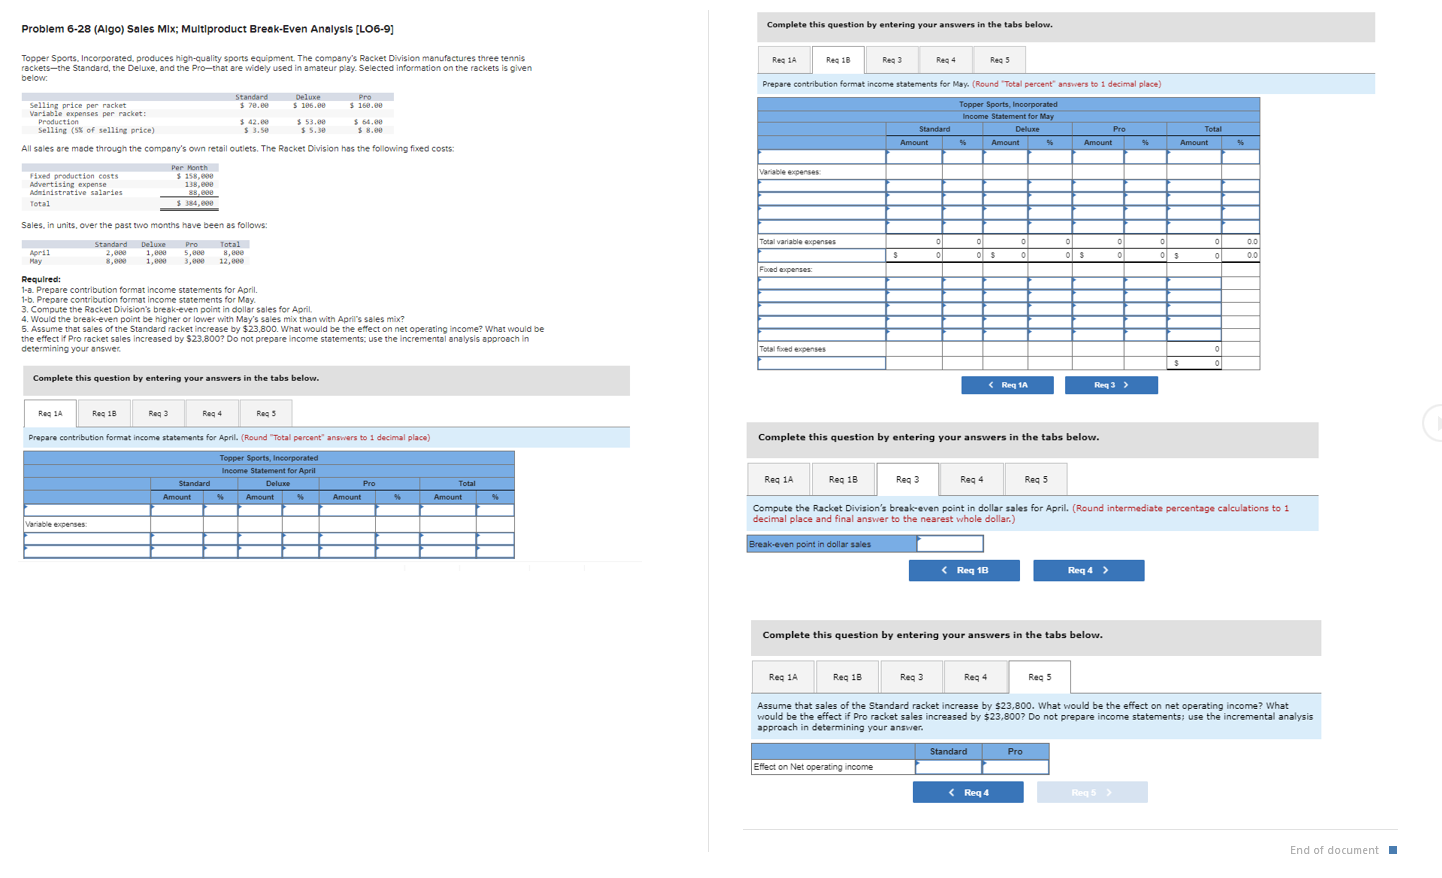
Task: Click the '< Req 1B' back button
Action: pyautogui.click(x=964, y=570)
